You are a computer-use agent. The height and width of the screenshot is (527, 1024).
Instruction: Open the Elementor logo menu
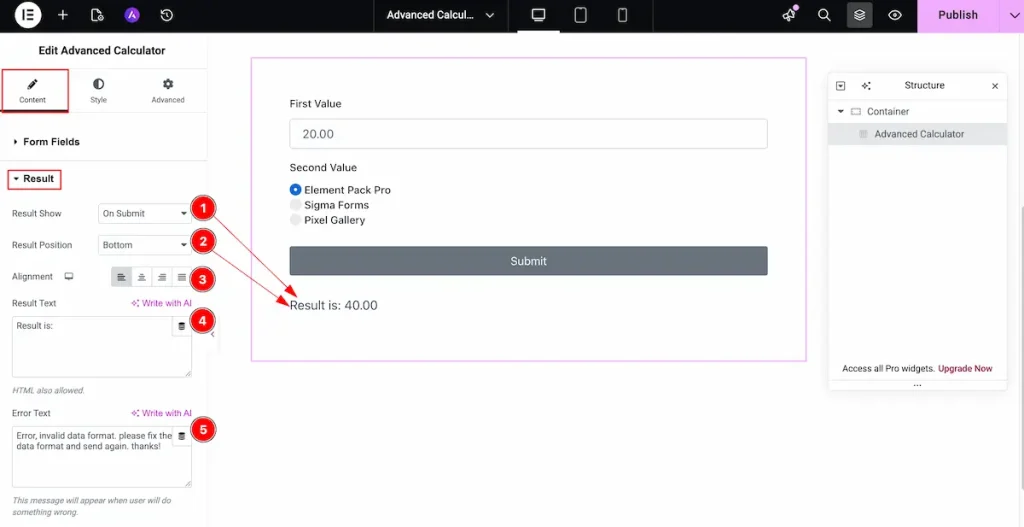point(27,15)
